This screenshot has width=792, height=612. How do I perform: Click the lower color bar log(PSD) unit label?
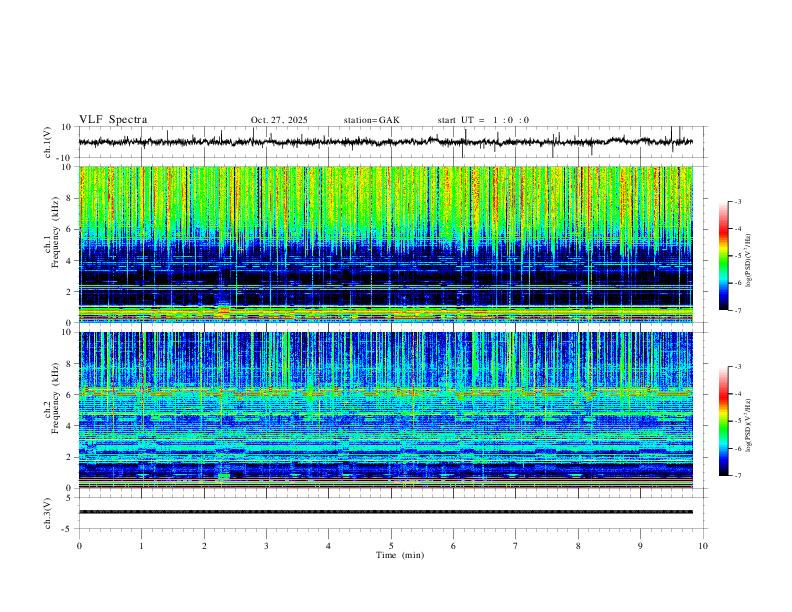pyautogui.click(x=749, y=425)
